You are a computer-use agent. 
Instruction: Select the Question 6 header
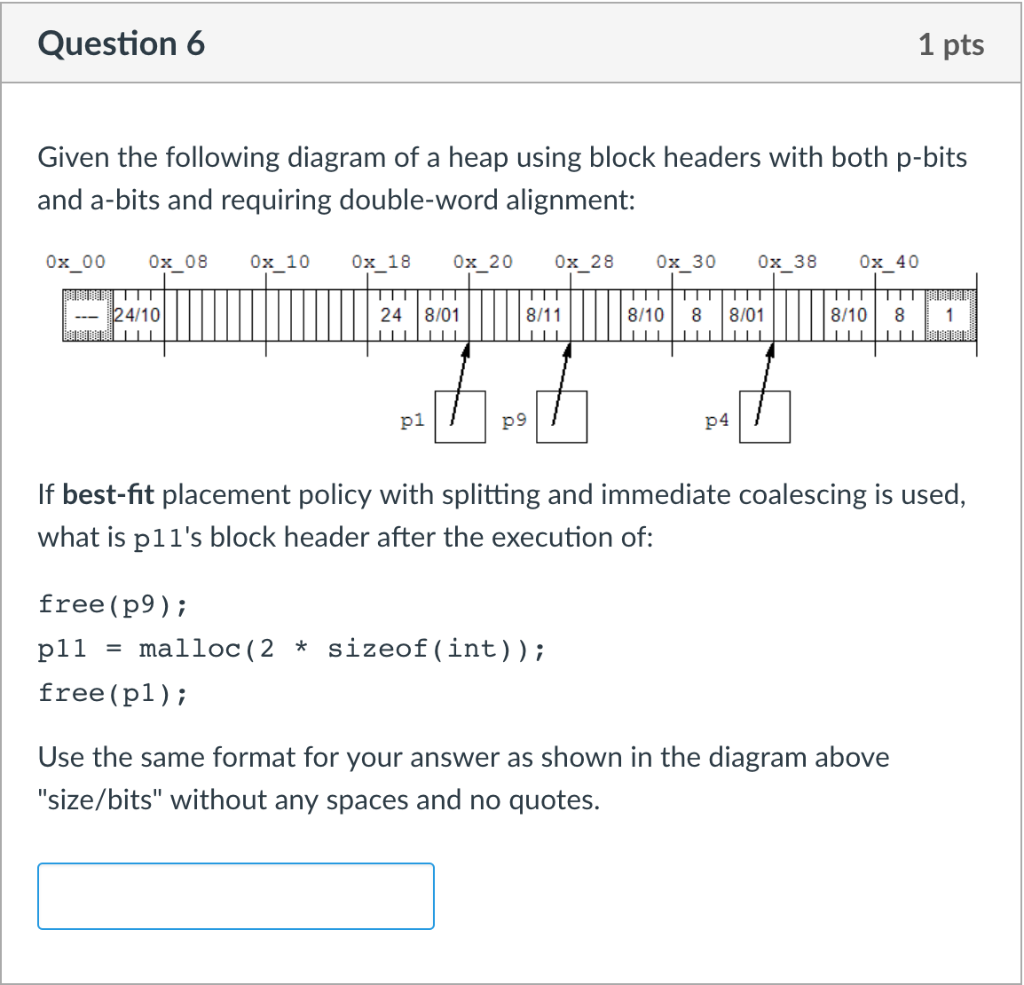(122, 43)
